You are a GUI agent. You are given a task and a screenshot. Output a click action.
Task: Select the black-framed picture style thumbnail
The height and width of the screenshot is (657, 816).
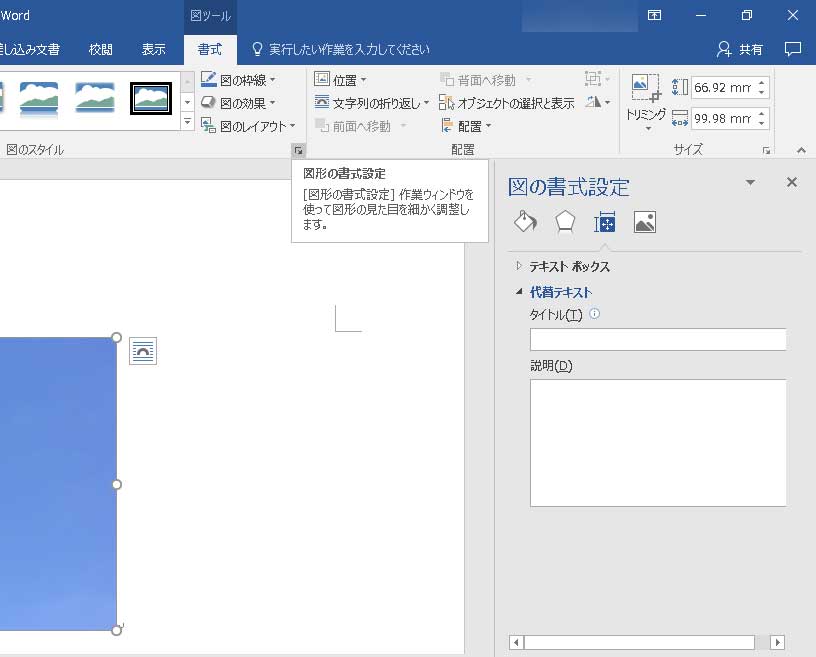click(x=151, y=97)
